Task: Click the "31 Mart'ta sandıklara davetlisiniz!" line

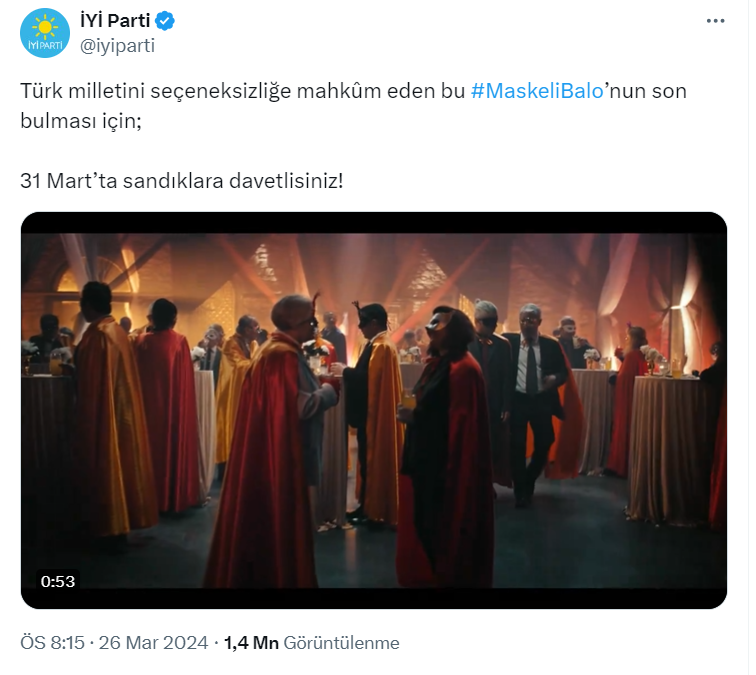Action: 181,181
